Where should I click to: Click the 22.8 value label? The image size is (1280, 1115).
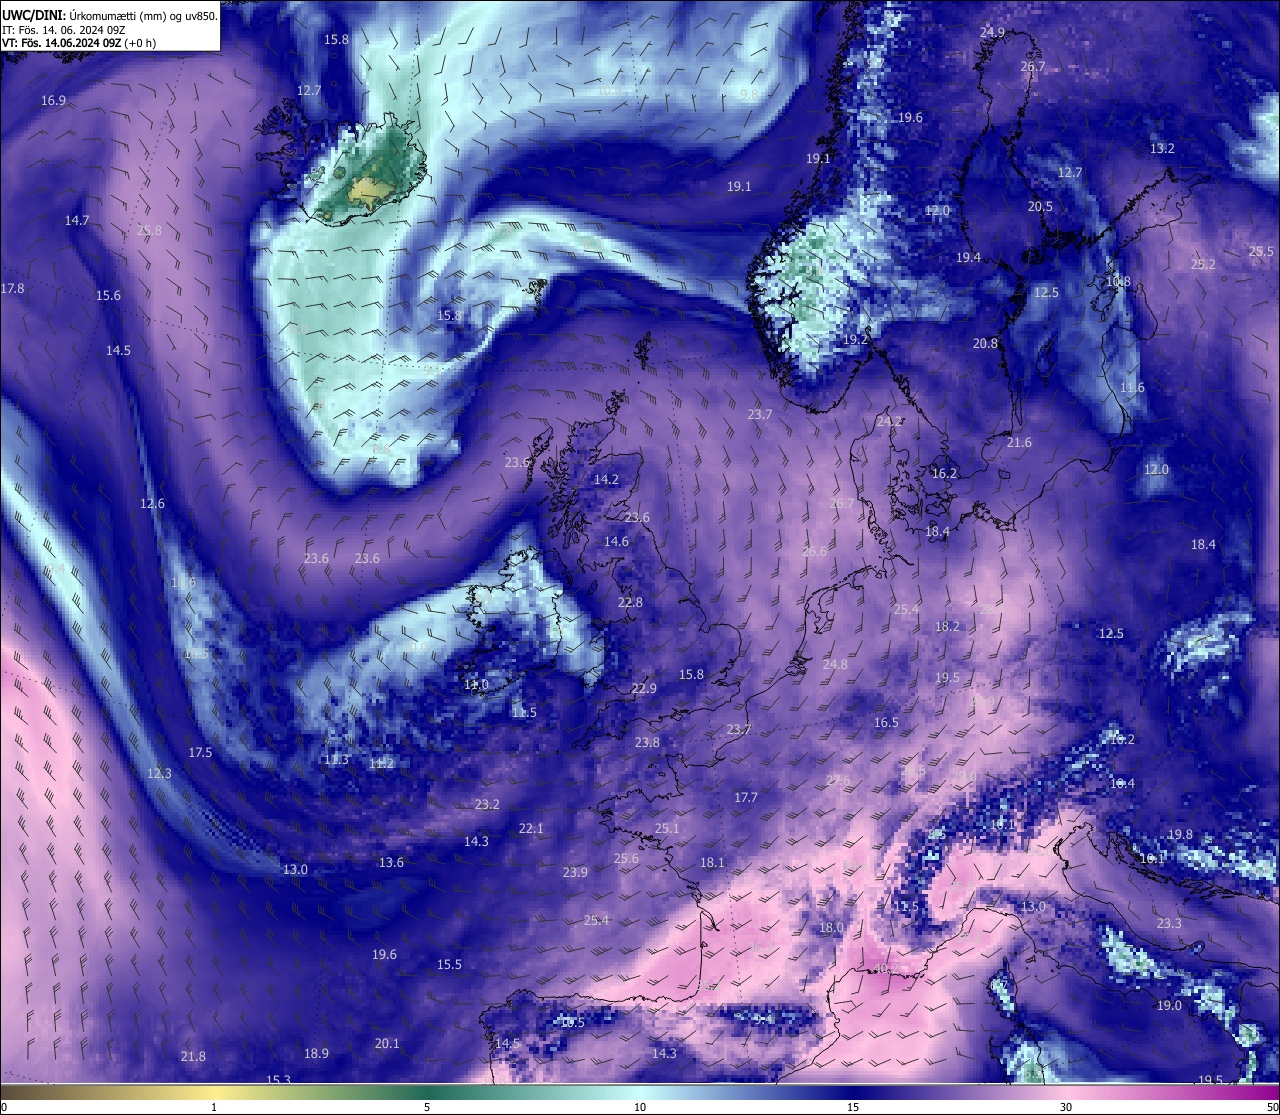pyautogui.click(x=630, y=602)
